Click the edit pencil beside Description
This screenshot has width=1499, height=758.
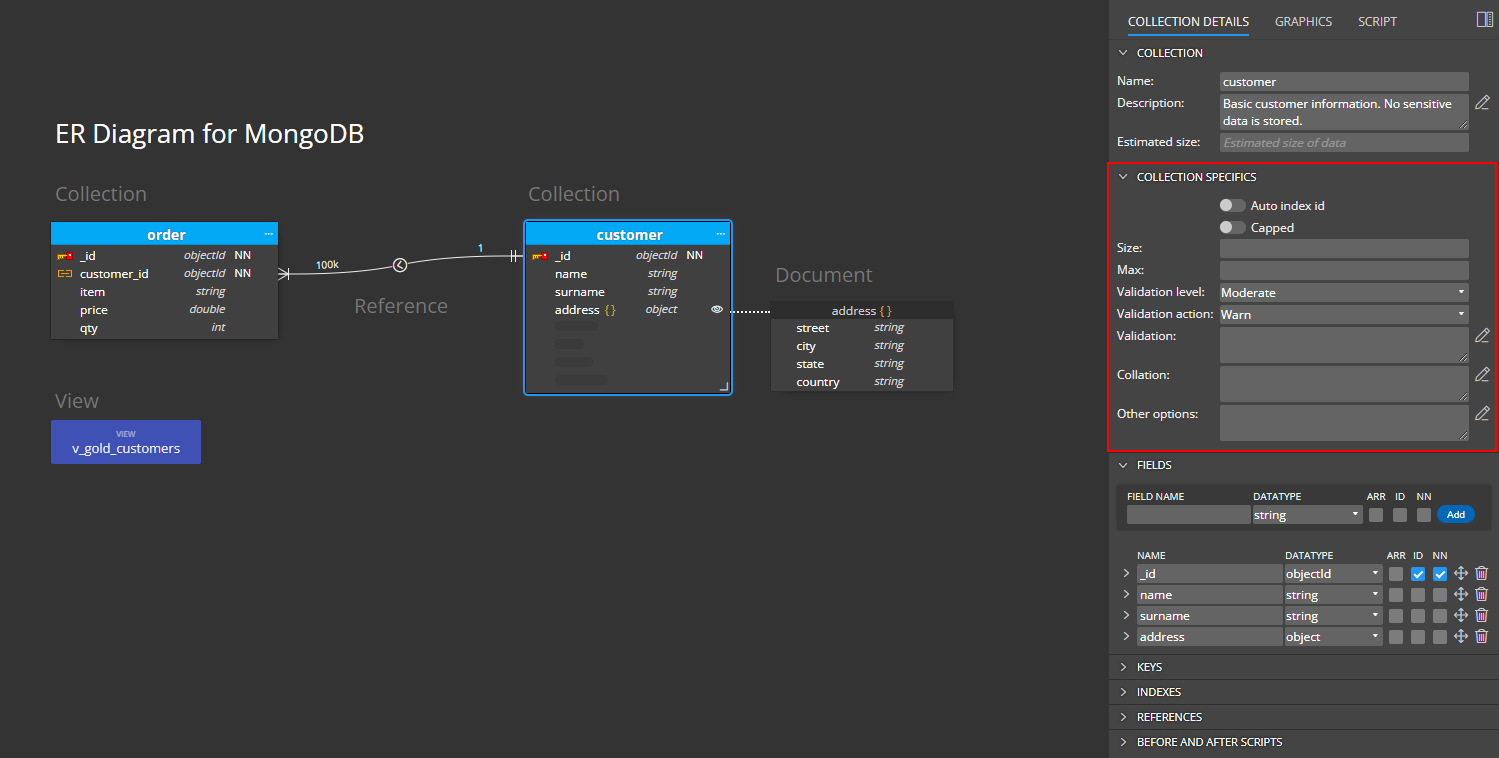tap(1482, 103)
